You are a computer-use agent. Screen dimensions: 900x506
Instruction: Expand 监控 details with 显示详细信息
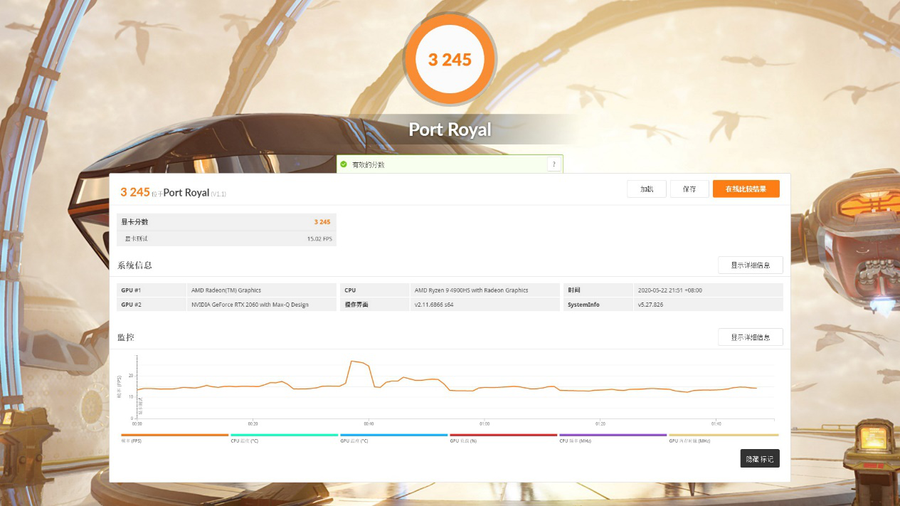point(750,338)
